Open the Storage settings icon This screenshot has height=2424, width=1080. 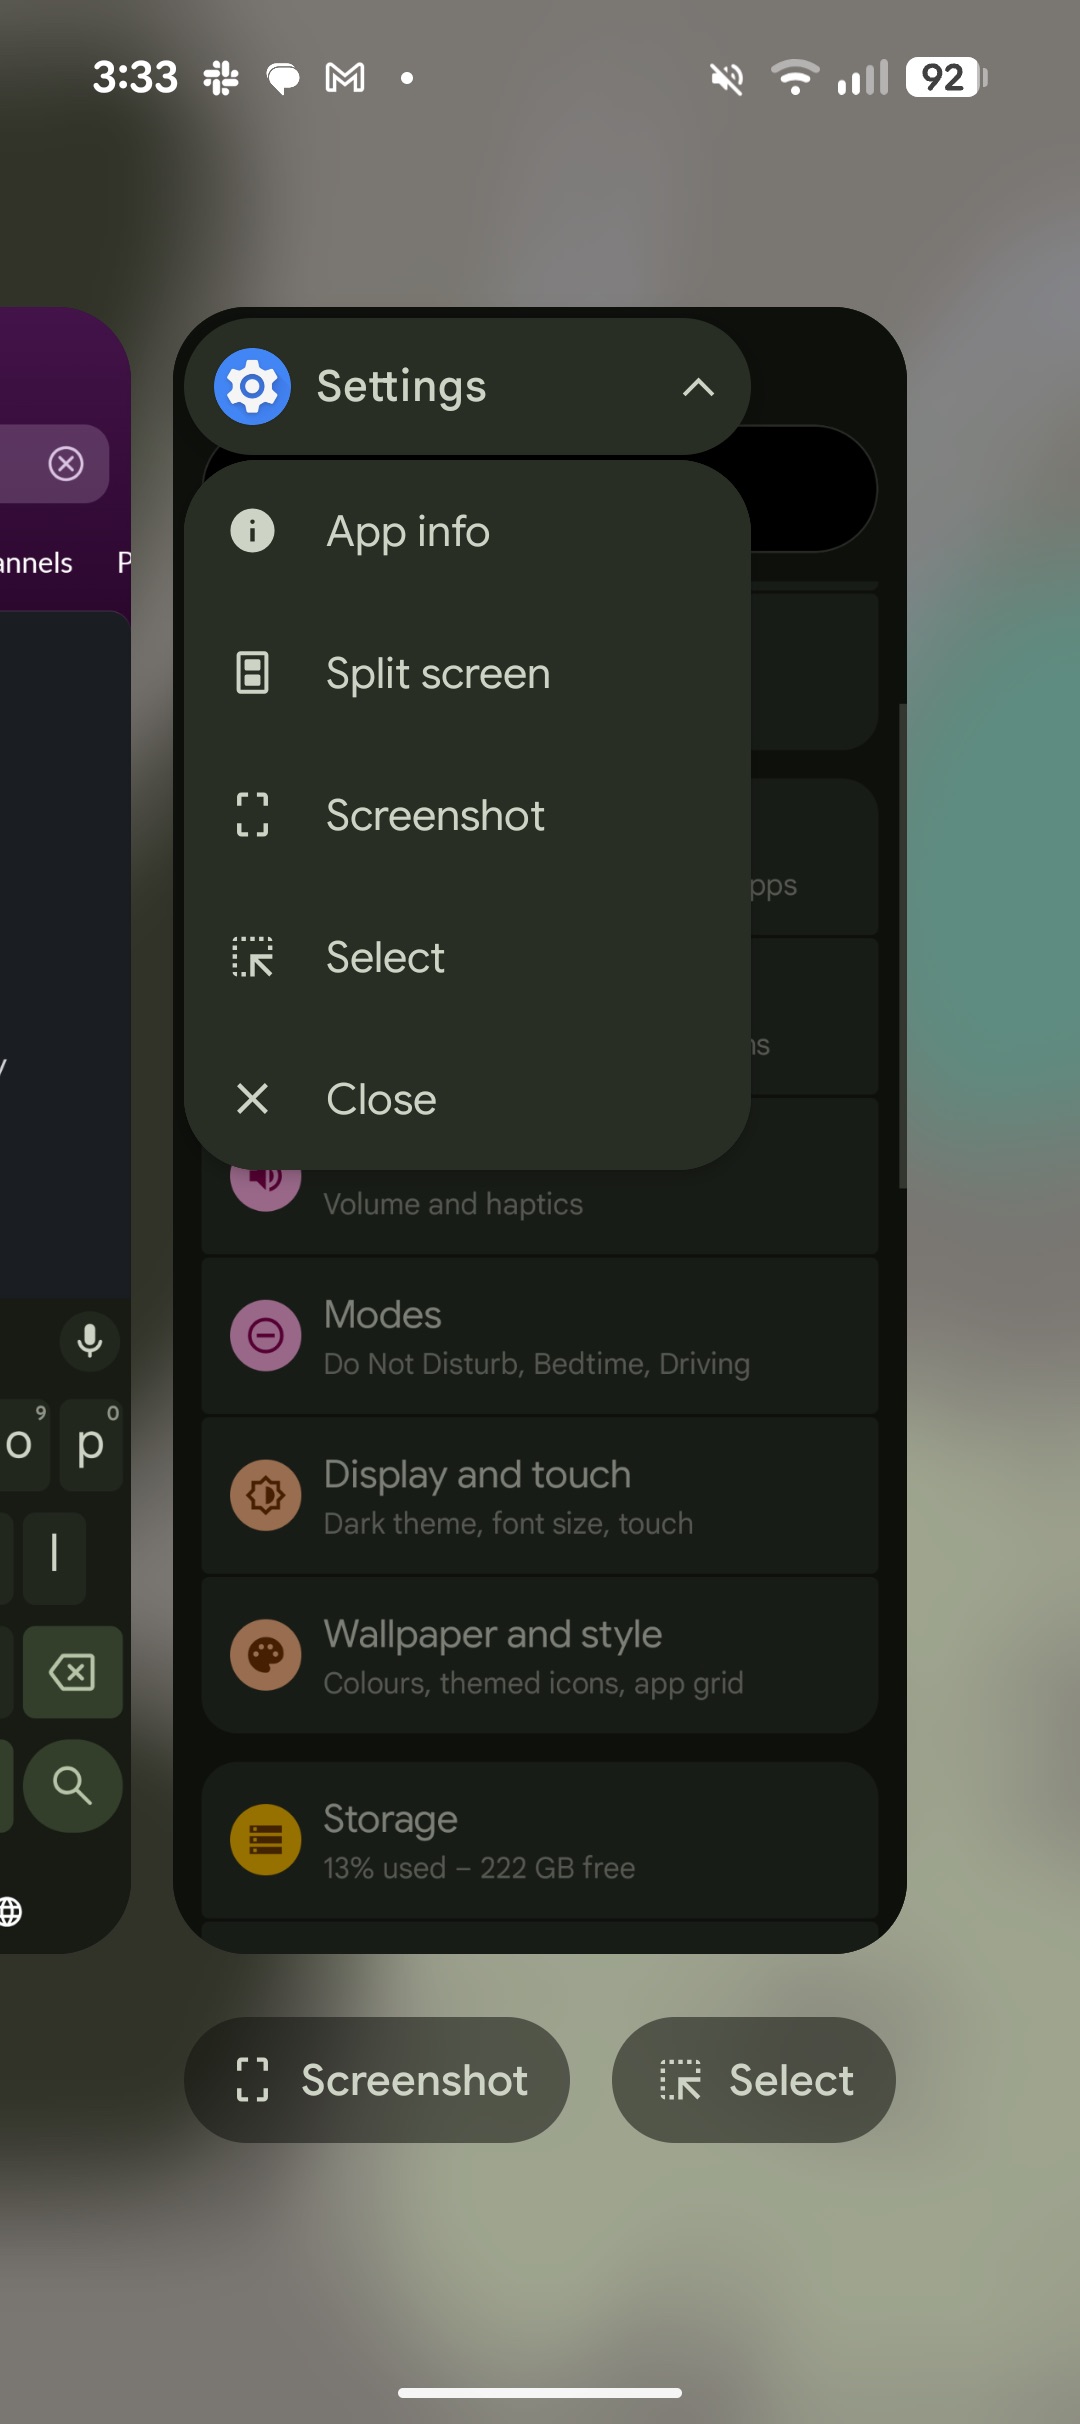click(266, 1840)
